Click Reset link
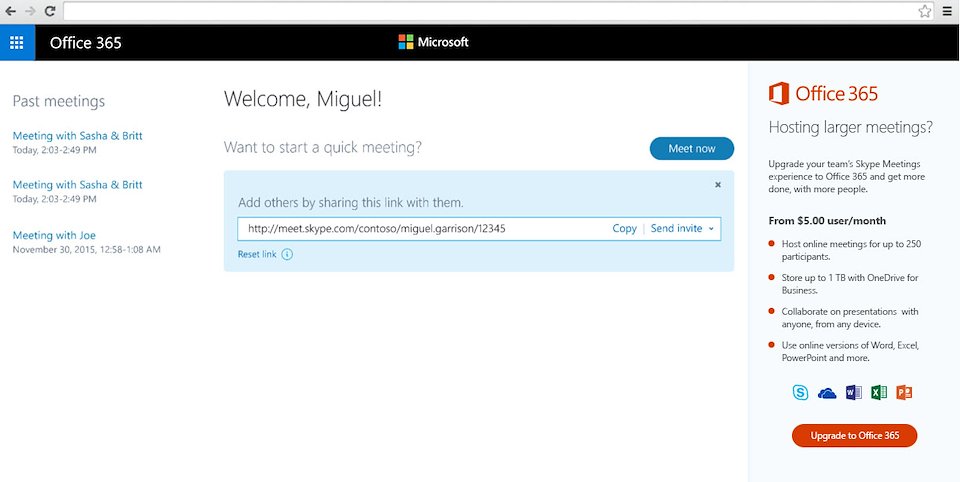Viewport: 960px width, 482px height. pyautogui.click(x=257, y=254)
